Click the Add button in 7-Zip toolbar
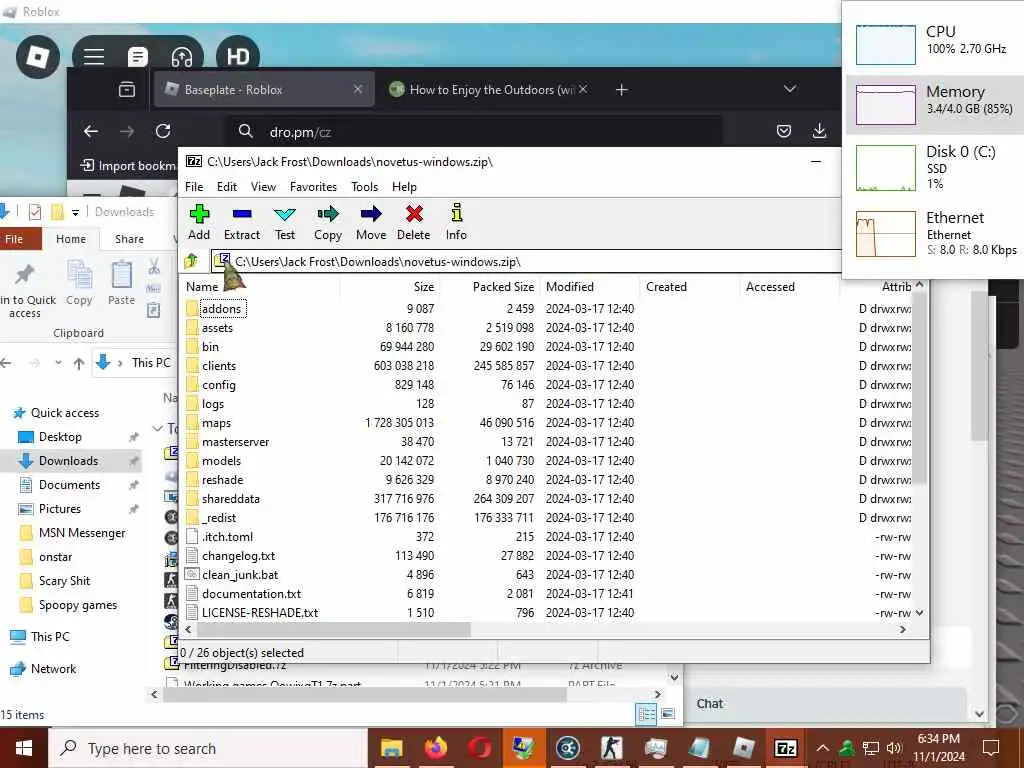Screen dimensions: 1024x768 tap(199, 222)
